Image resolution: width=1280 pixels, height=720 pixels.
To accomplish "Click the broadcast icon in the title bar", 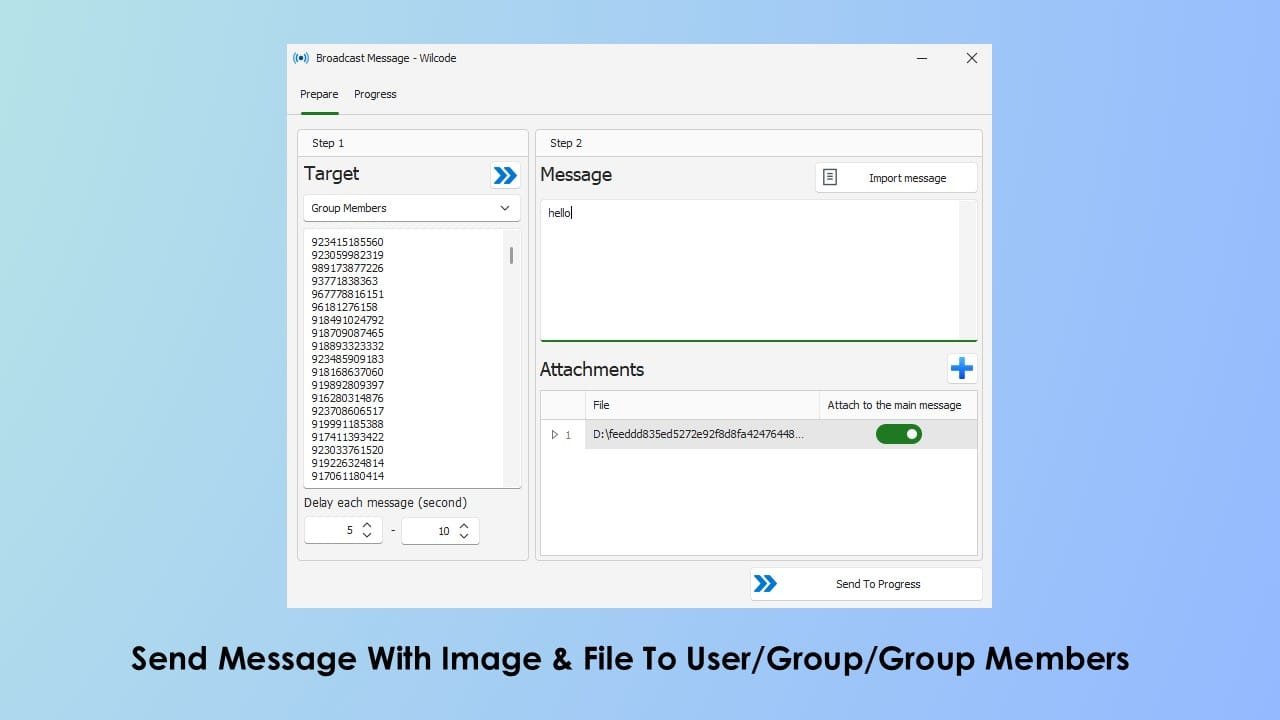I will click(x=301, y=58).
